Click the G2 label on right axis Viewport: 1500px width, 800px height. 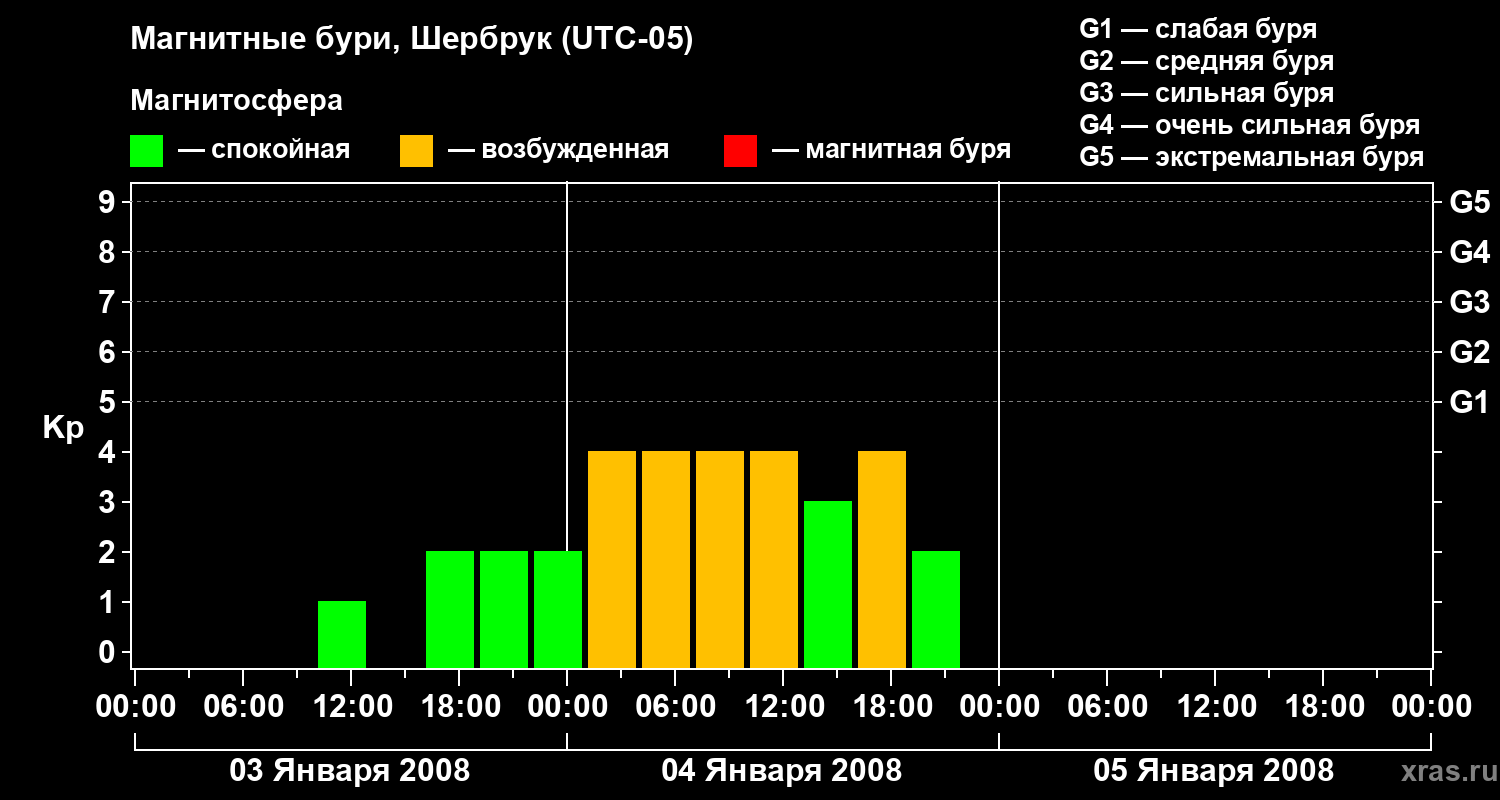1470,352
